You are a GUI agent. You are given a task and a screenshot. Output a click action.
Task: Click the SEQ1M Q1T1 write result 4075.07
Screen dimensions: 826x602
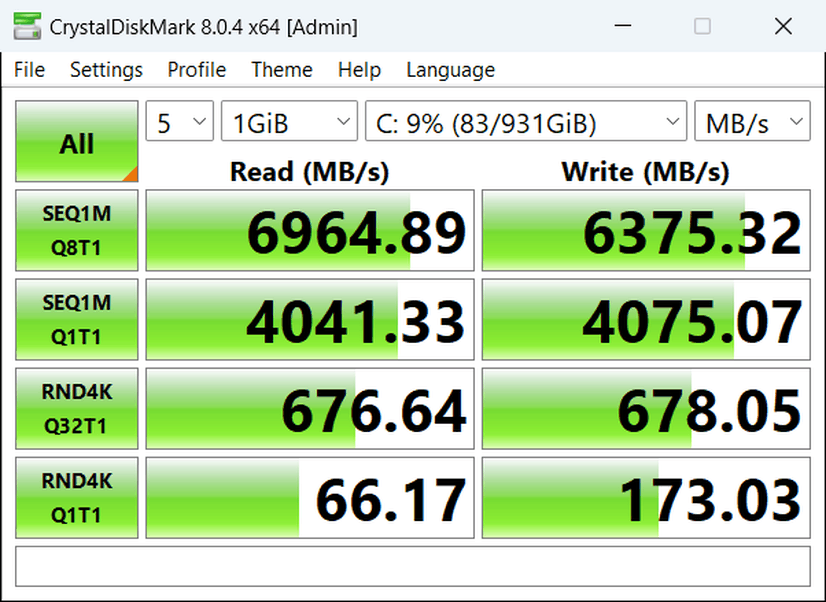[646, 319]
